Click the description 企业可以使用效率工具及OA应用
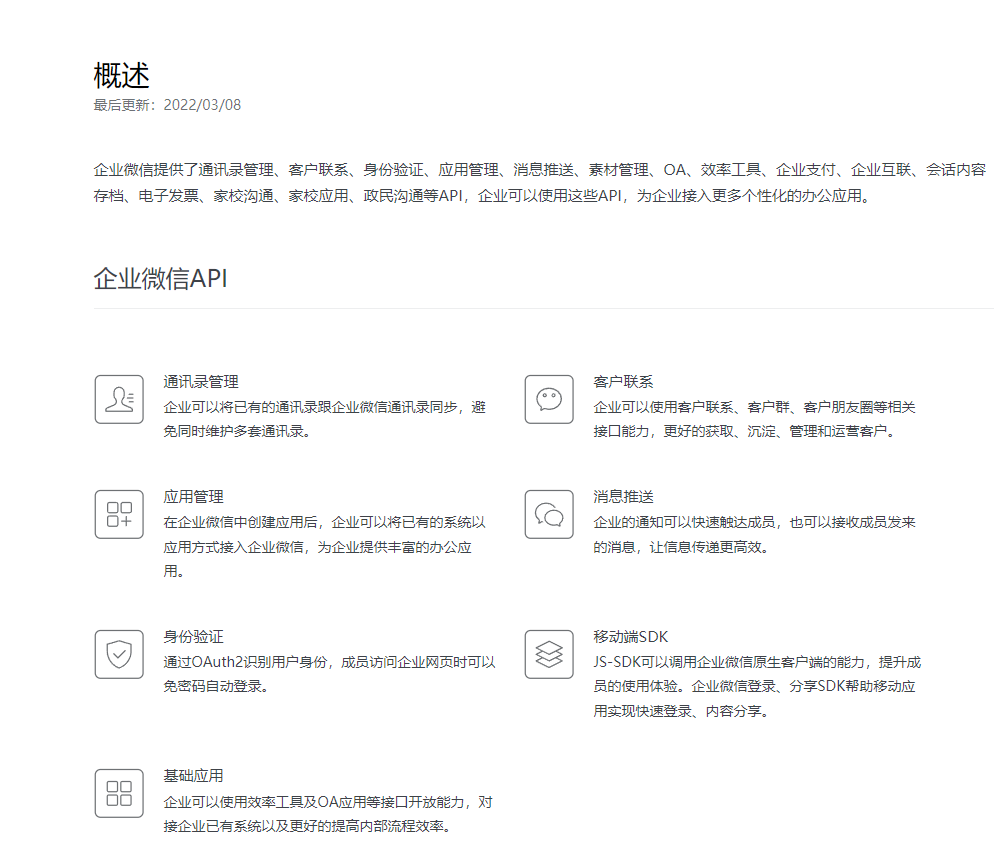The height and width of the screenshot is (850, 1008). tap(328, 814)
